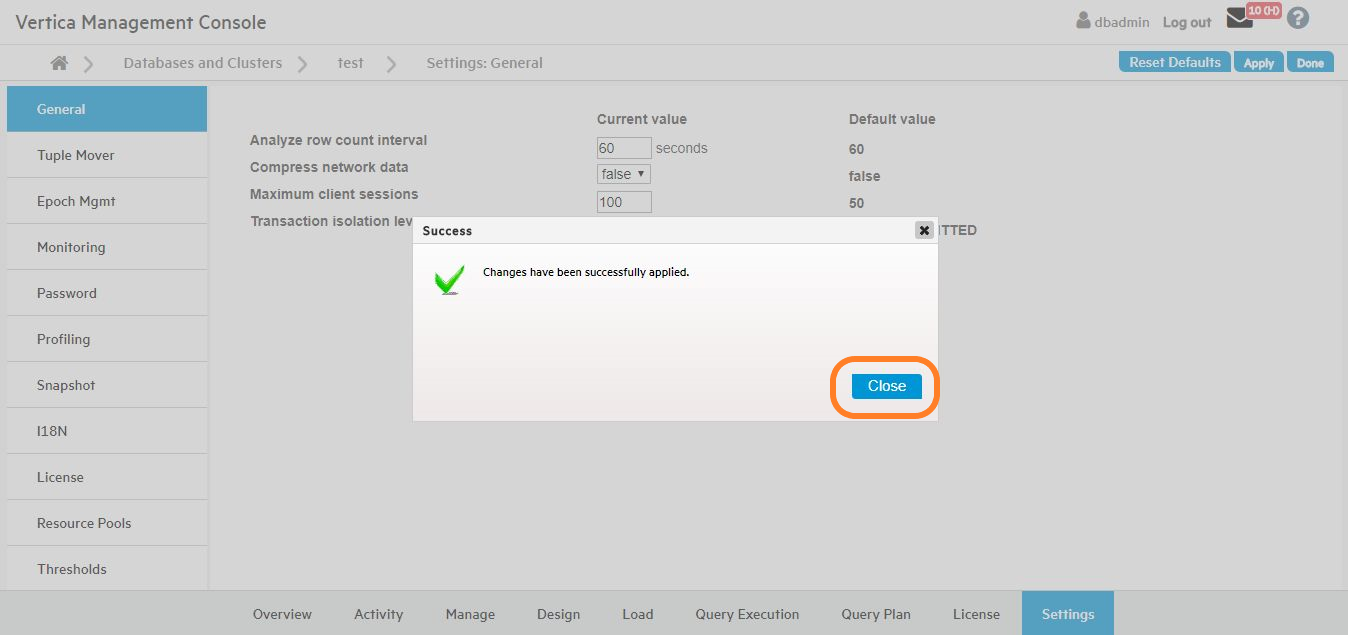
Task: Click the help question mark icon
Action: (x=1298, y=18)
